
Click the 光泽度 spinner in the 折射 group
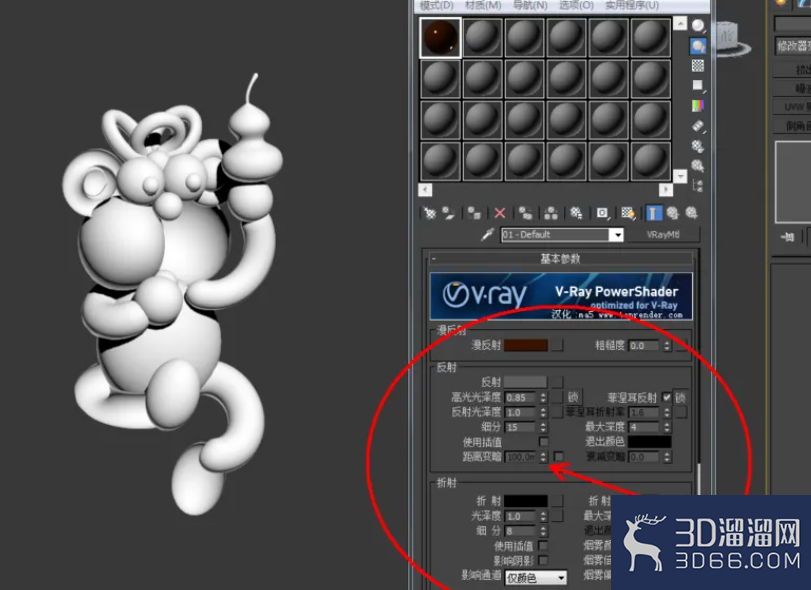[543, 516]
